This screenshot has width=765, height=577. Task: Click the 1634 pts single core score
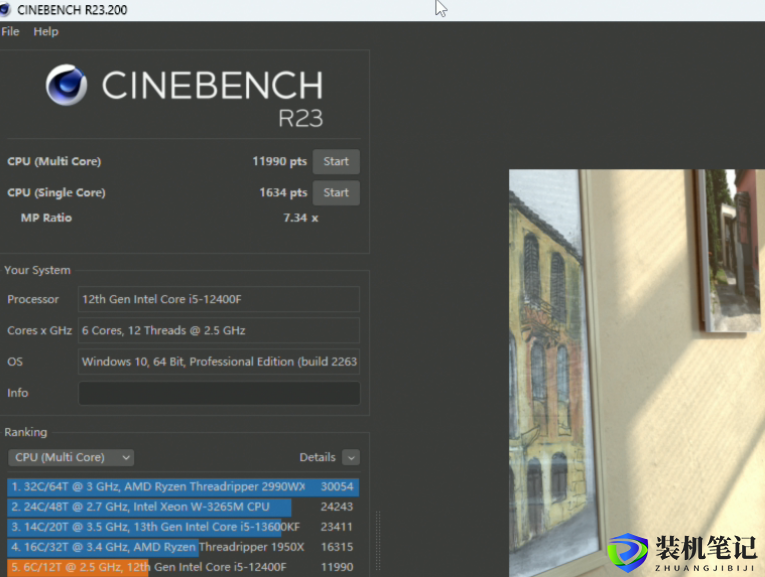pyautogui.click(x=283, y=193)
